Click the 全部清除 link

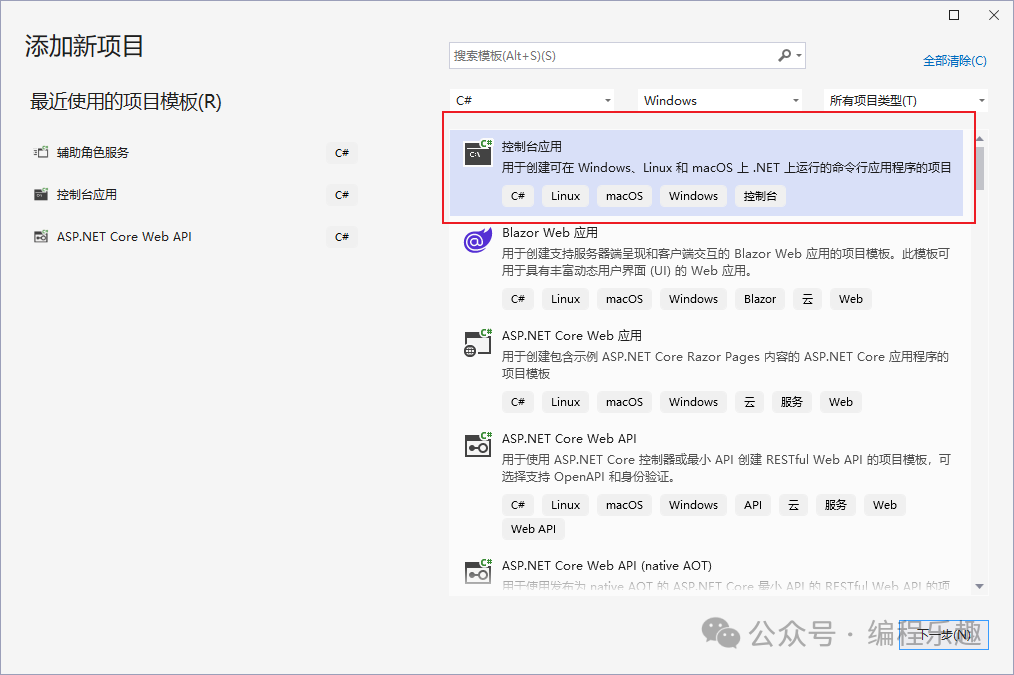coord(955,61)
